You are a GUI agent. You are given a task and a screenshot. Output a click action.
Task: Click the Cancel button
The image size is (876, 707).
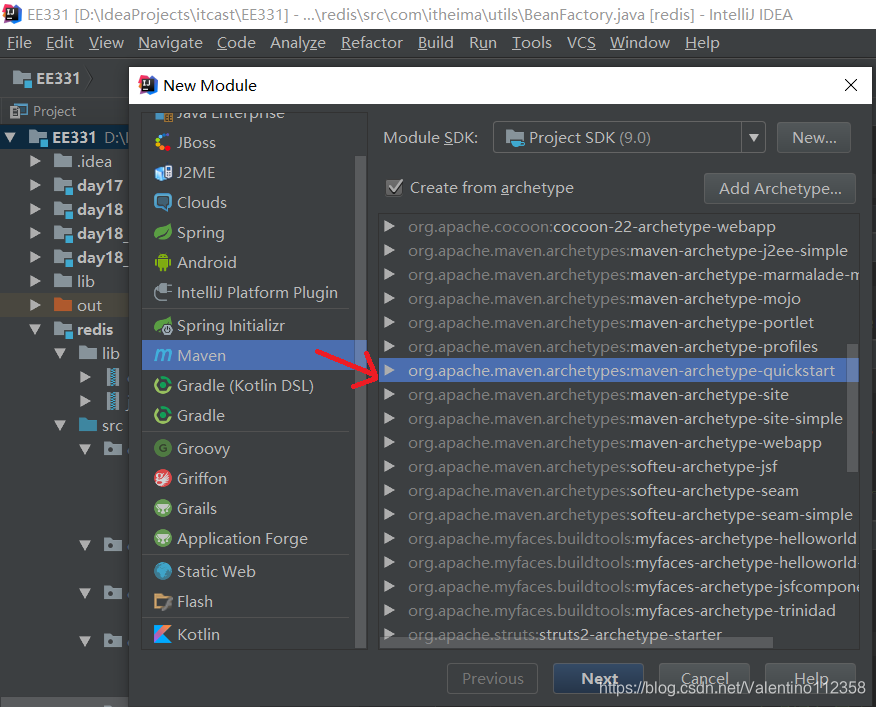point(704,678)
